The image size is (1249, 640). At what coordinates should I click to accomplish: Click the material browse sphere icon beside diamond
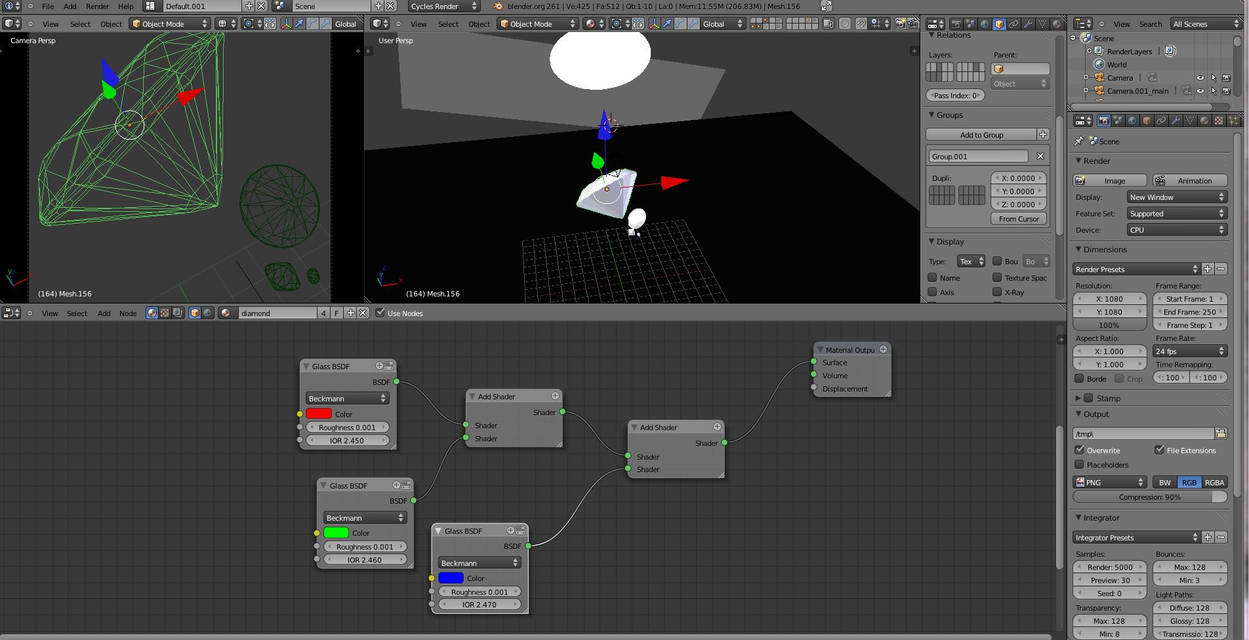[x=227, y=313]
